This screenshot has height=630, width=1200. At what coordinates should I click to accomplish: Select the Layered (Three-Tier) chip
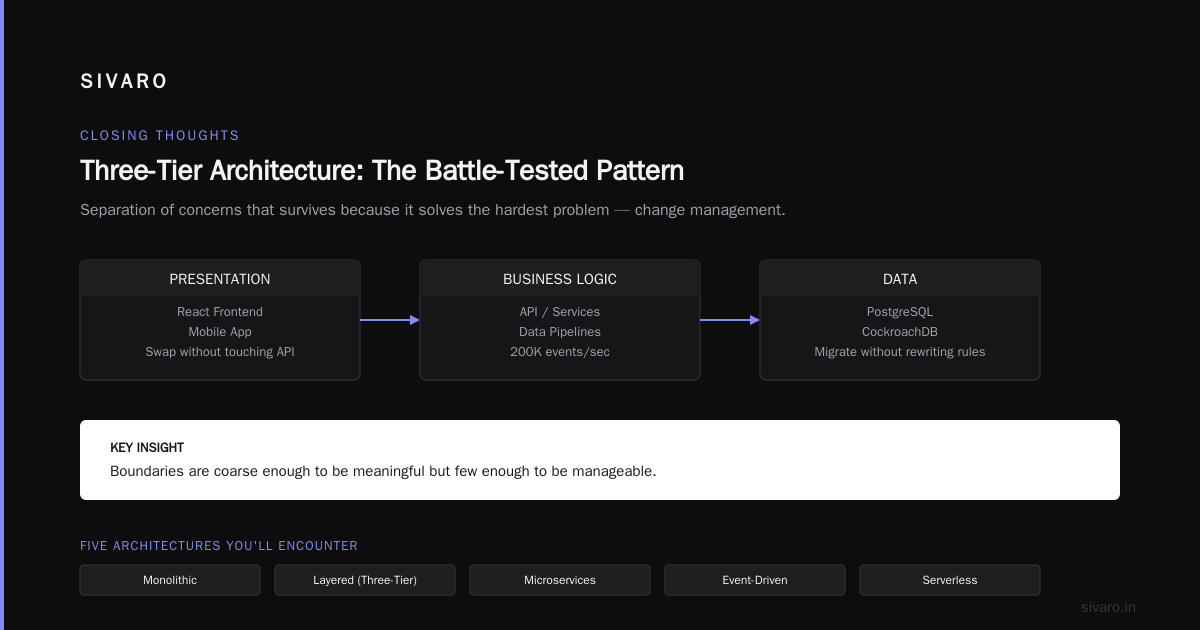pos(365,580)
